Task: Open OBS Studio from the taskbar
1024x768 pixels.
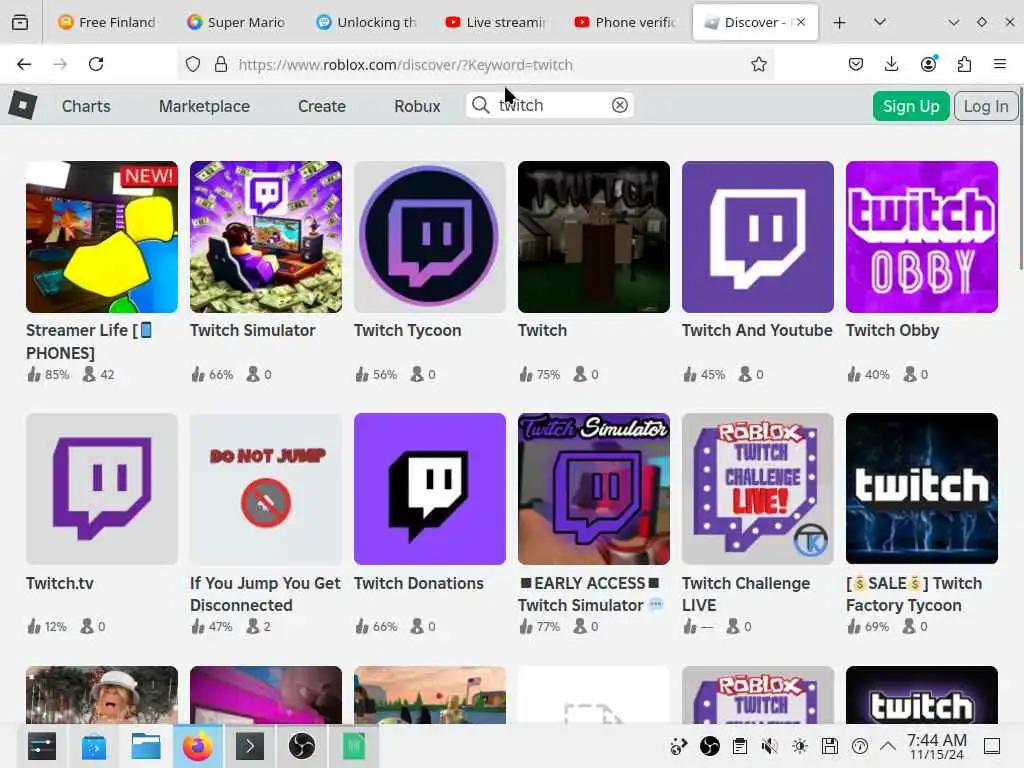Action: pos(302,746)
